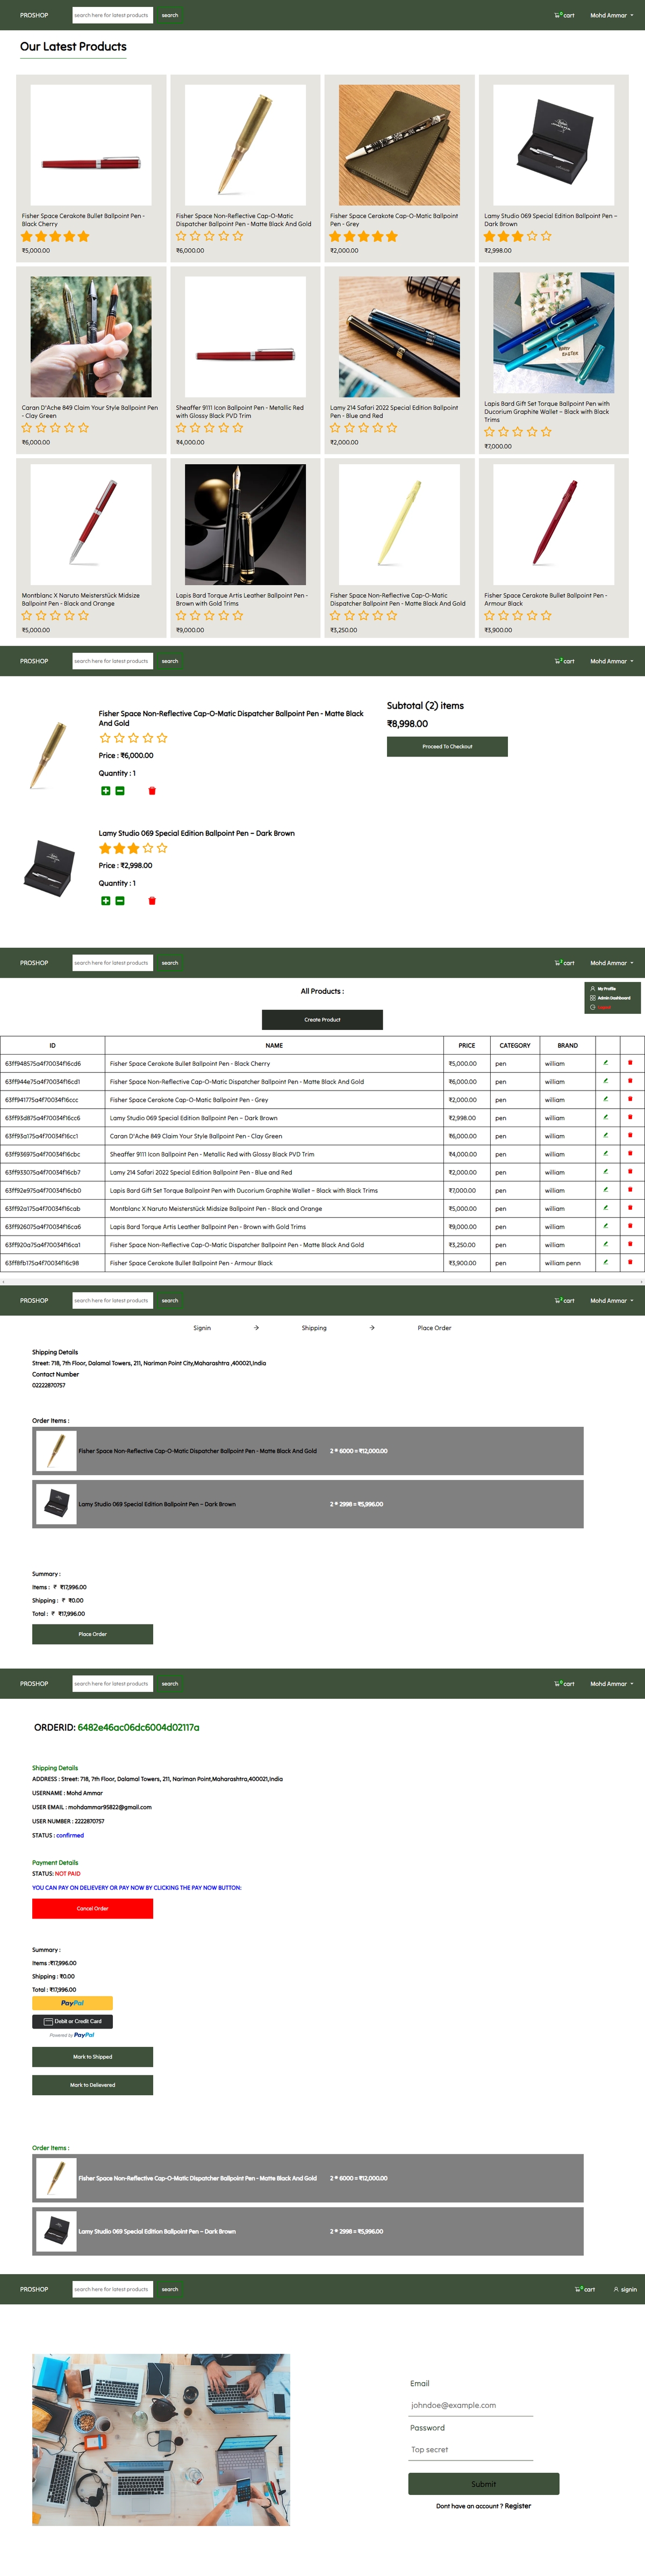Open the Lapis Bard Gift Set Torque image

553,333
